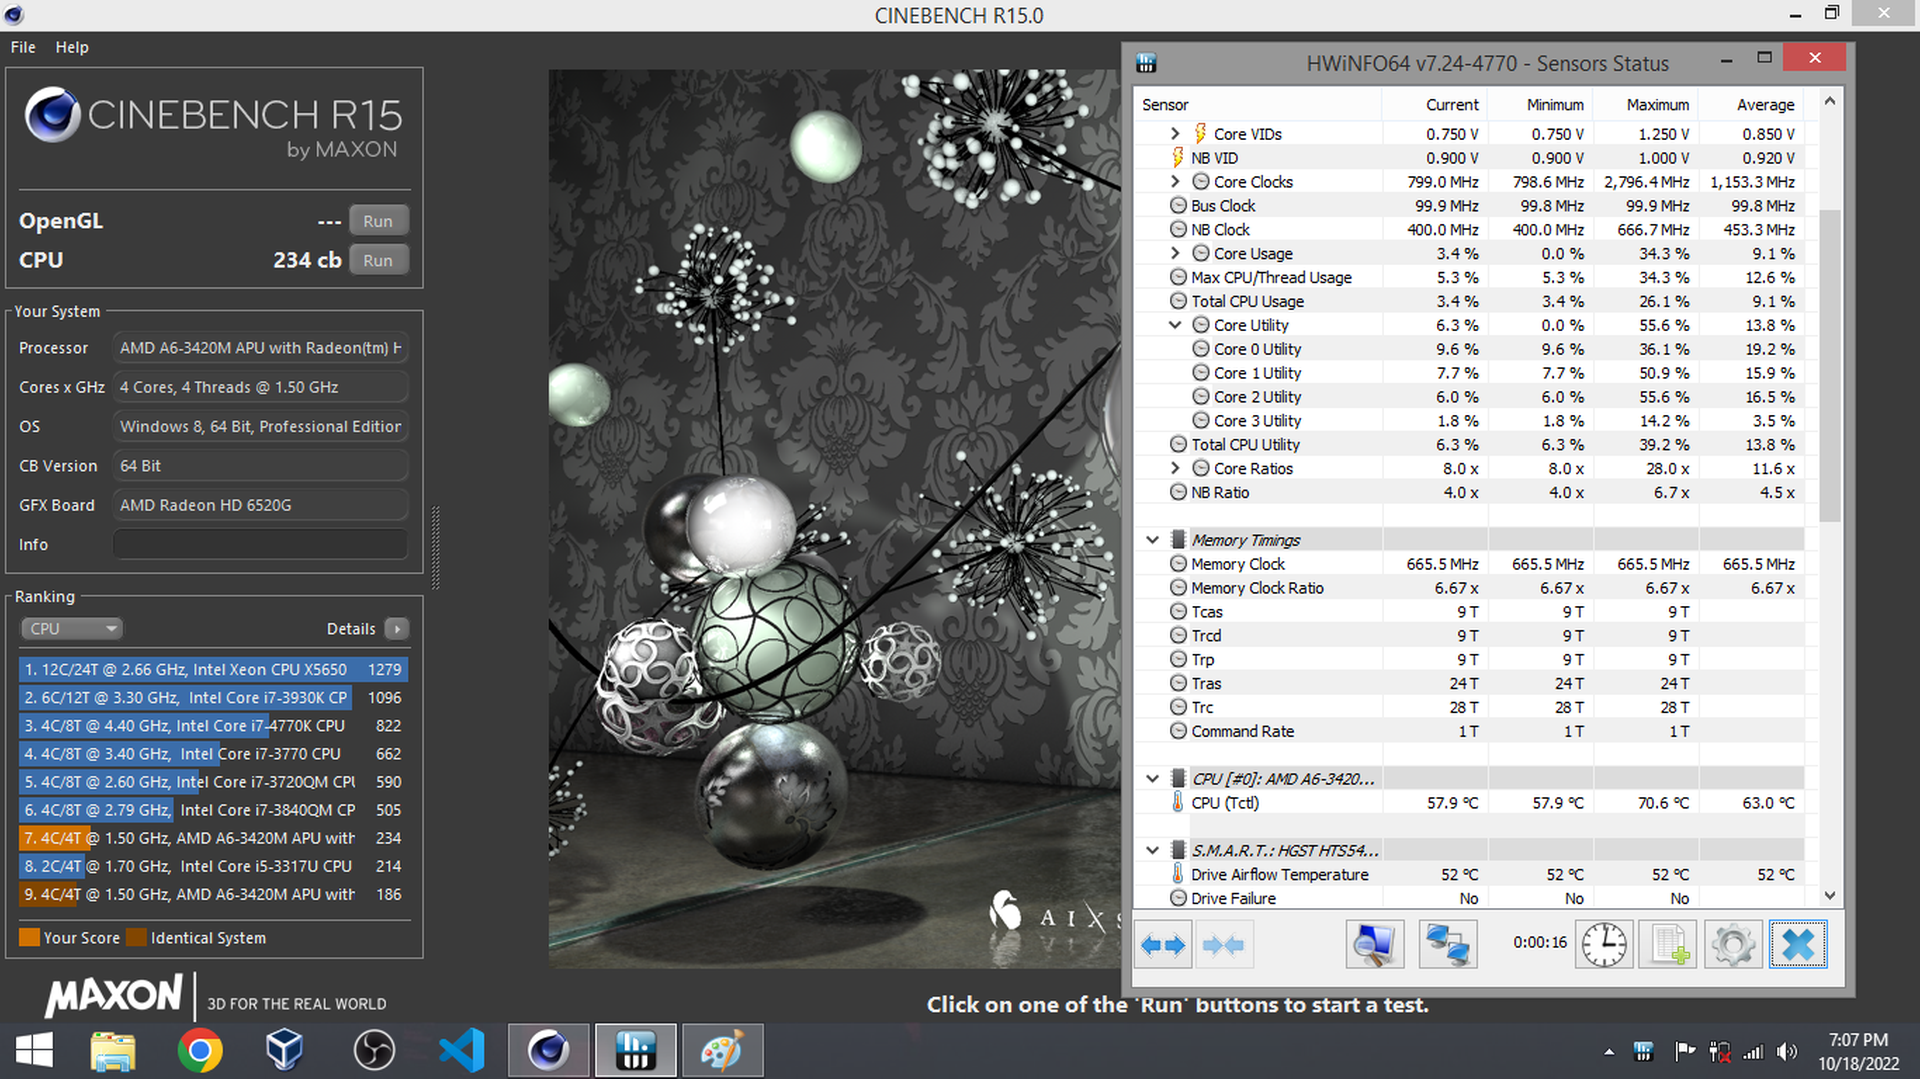Select ranking entry Intel Xeon X5650

[213, 669]
